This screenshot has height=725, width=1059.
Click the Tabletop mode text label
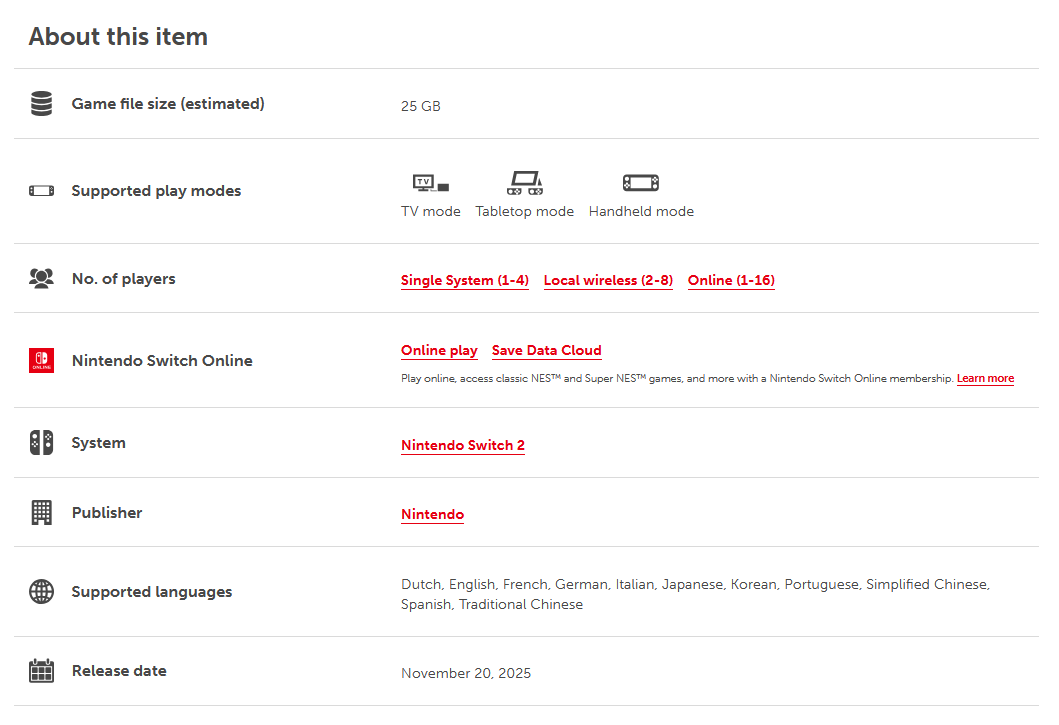click(x=525, y=211)
